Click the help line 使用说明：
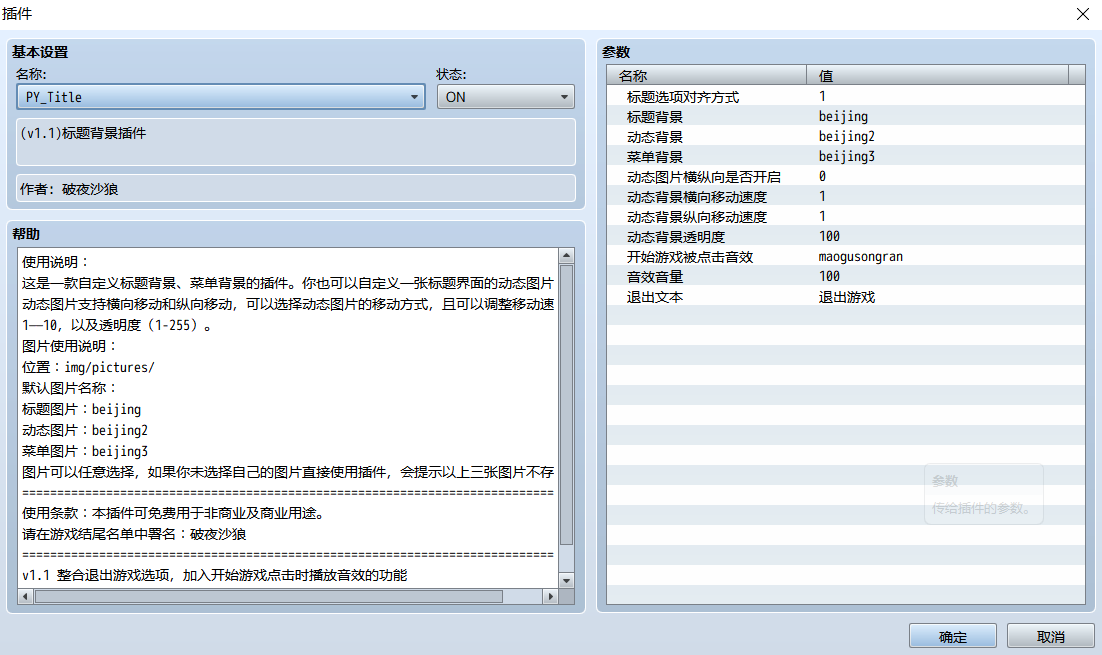This screenshot has width=1102, height=655. click(x=56, y=262)
